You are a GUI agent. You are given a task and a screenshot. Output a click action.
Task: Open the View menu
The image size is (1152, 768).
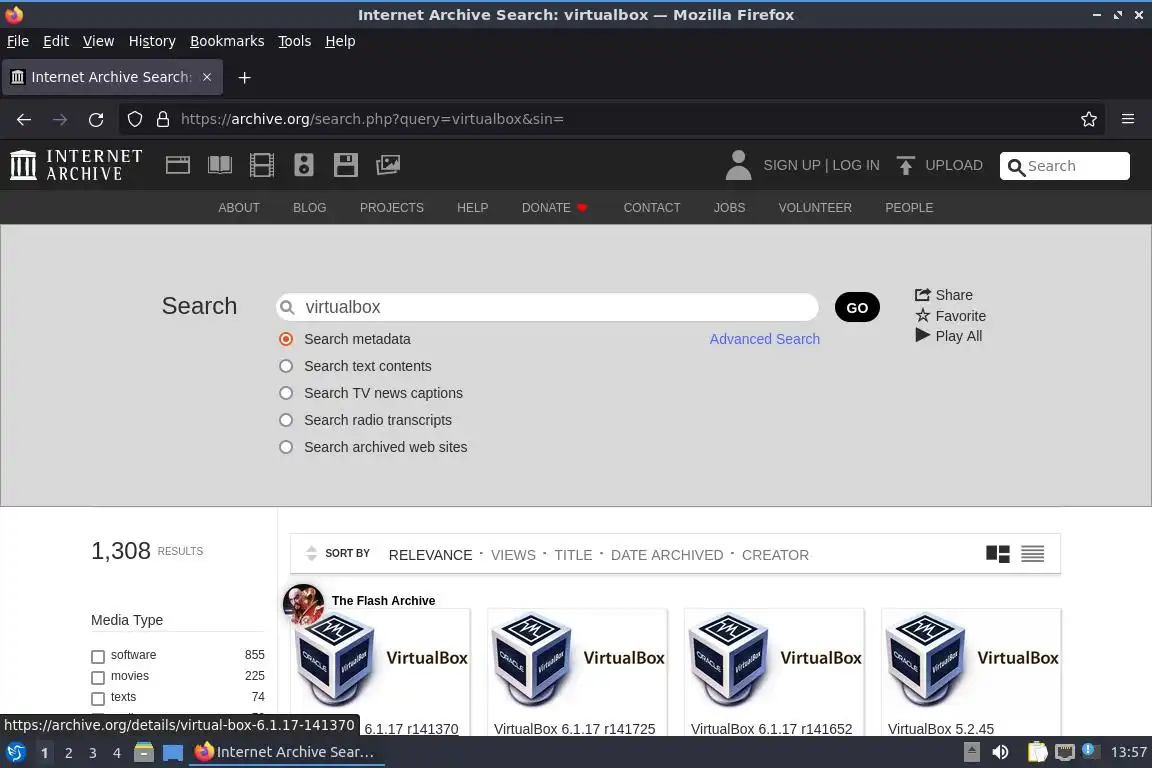98,41
